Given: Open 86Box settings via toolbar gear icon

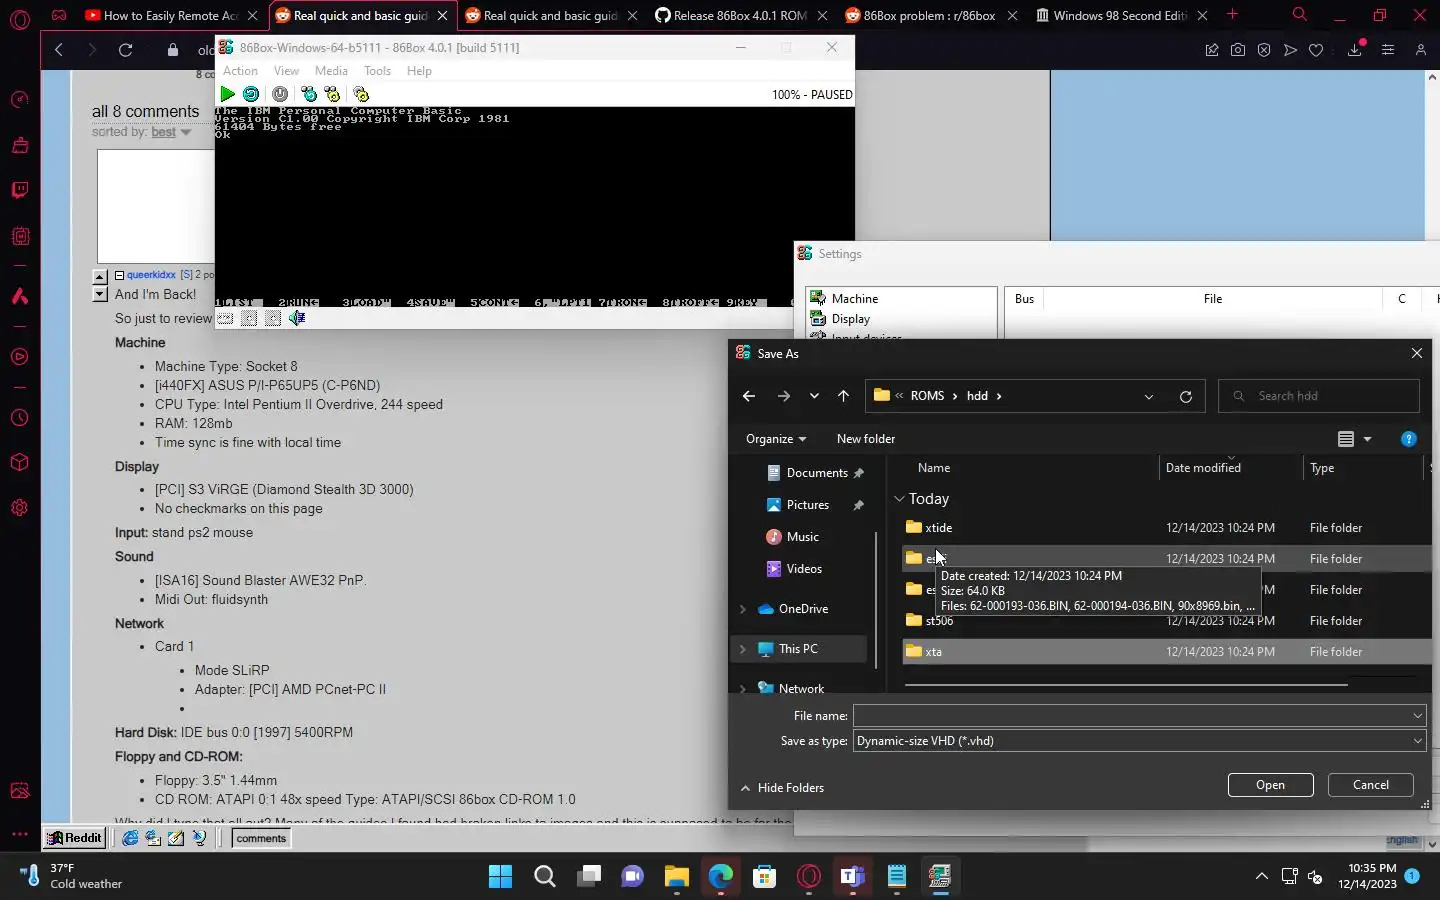Looking at the screenshot, I should click(361, 94).
